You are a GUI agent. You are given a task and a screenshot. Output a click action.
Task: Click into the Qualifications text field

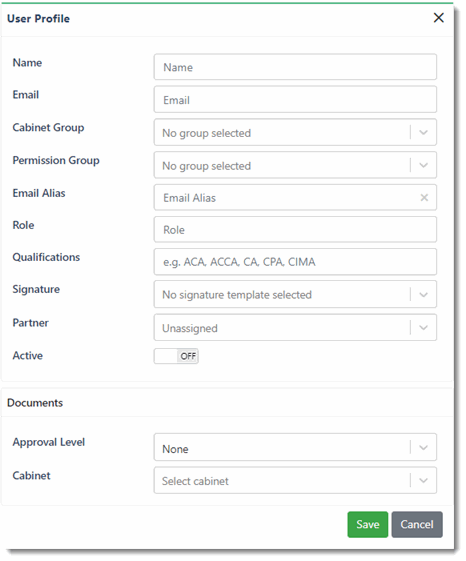295,262
